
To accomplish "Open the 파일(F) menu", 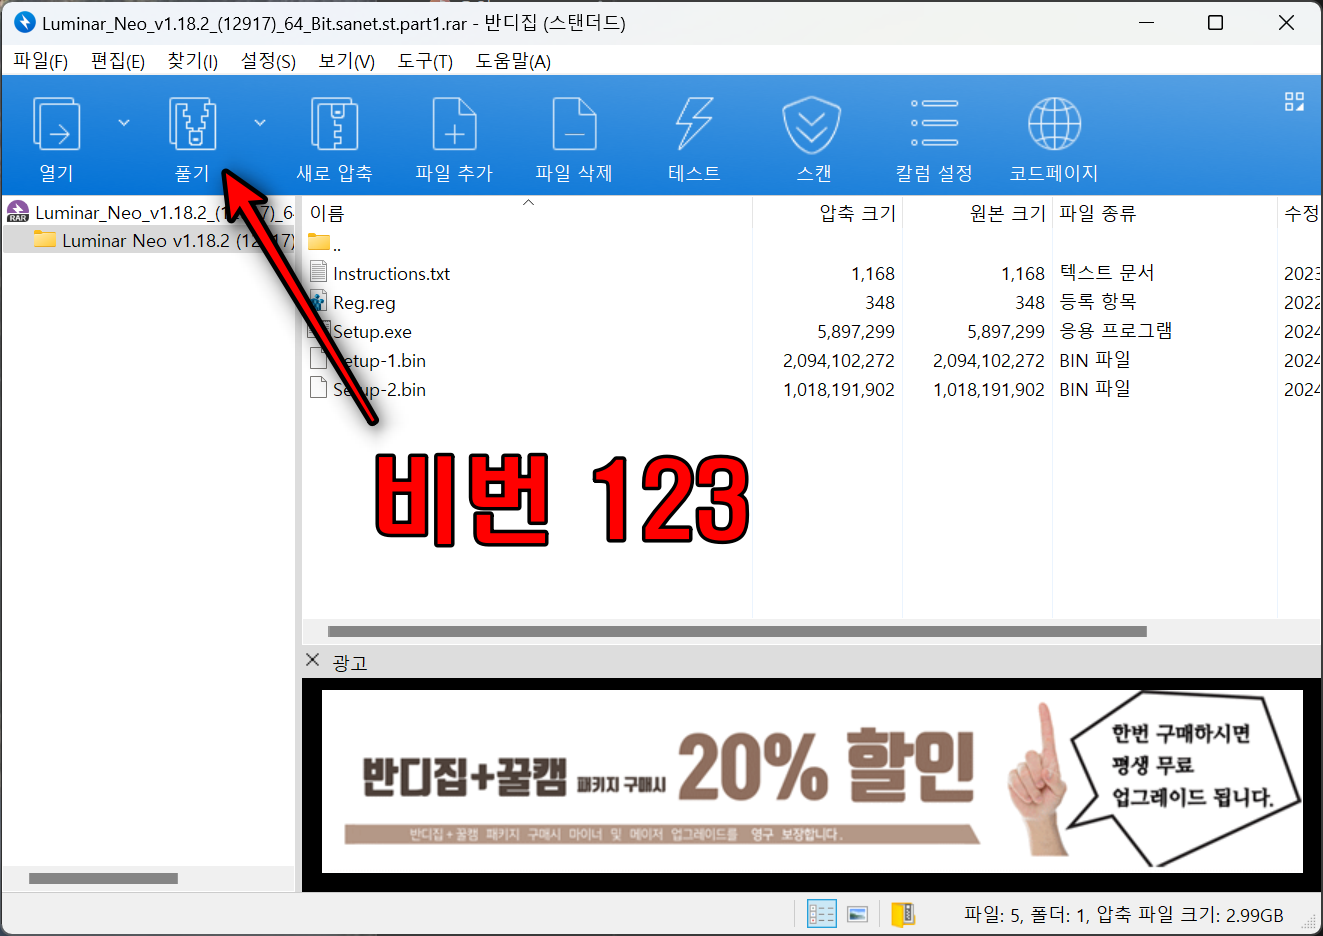I will coord(41,61).
